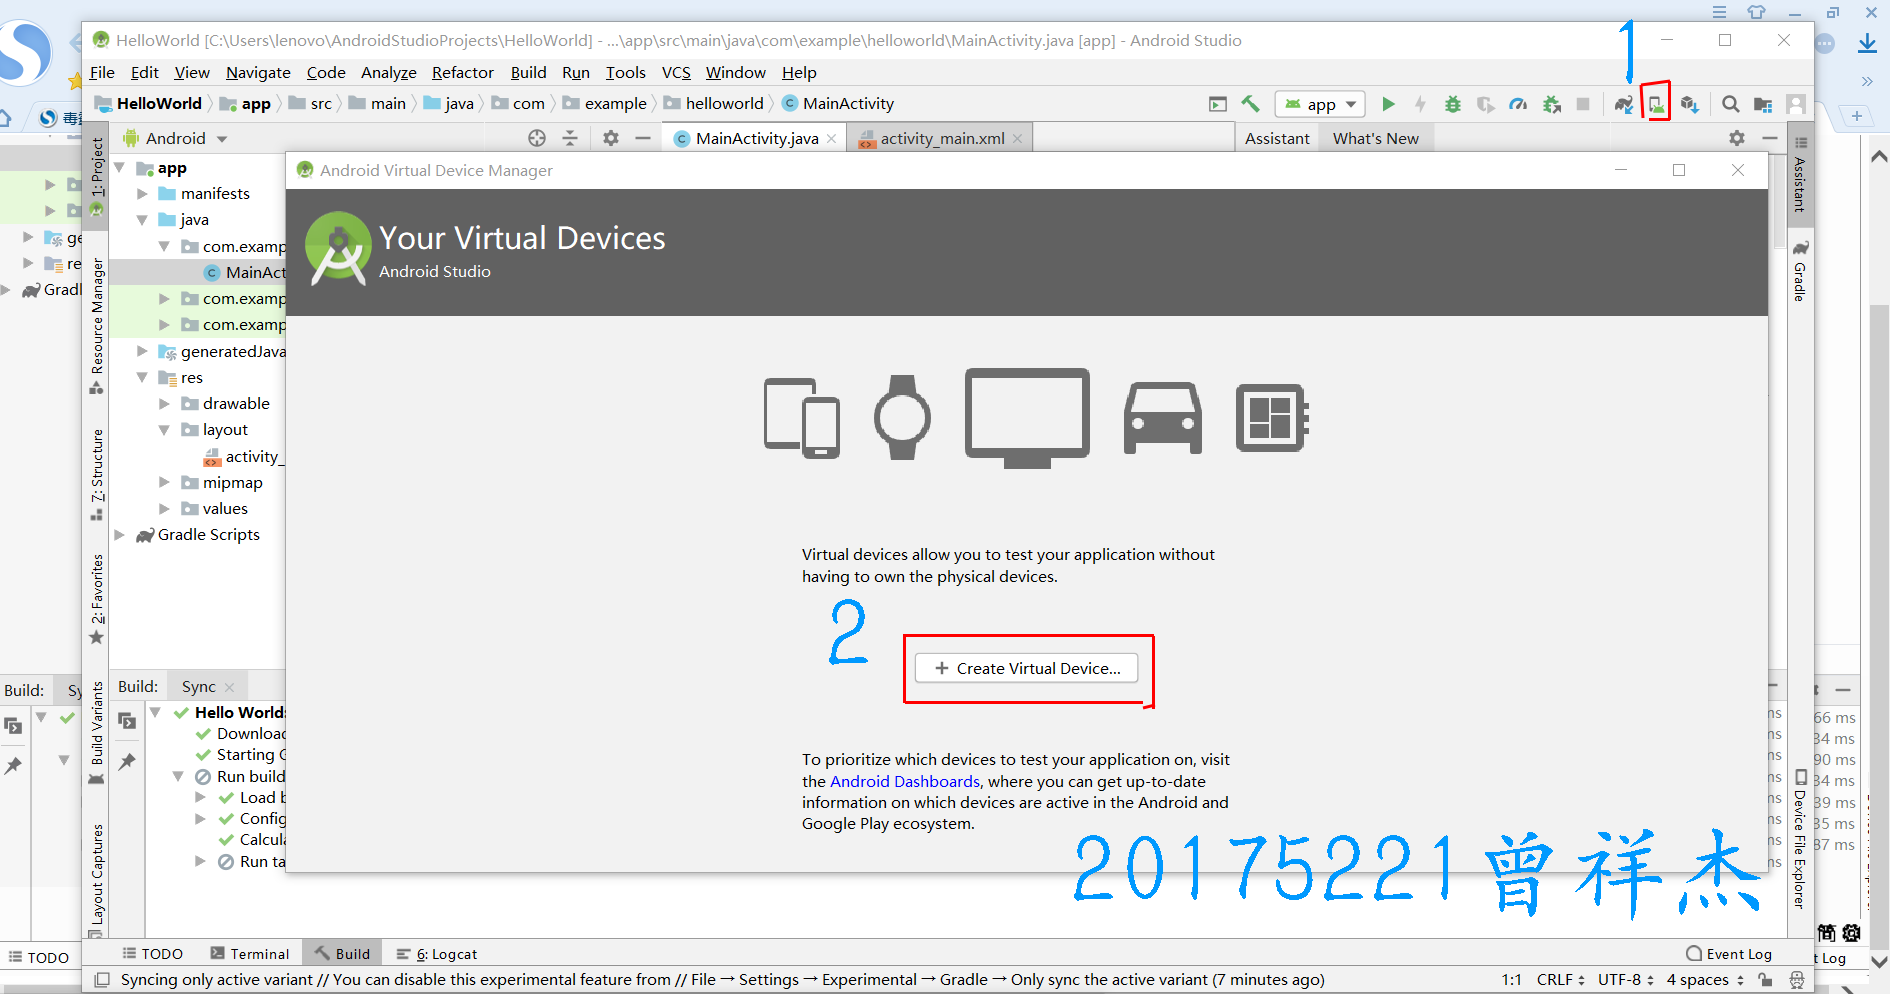Open Assistant panel gear options
Screen dimensions: 1890x994
[1737, 138]
